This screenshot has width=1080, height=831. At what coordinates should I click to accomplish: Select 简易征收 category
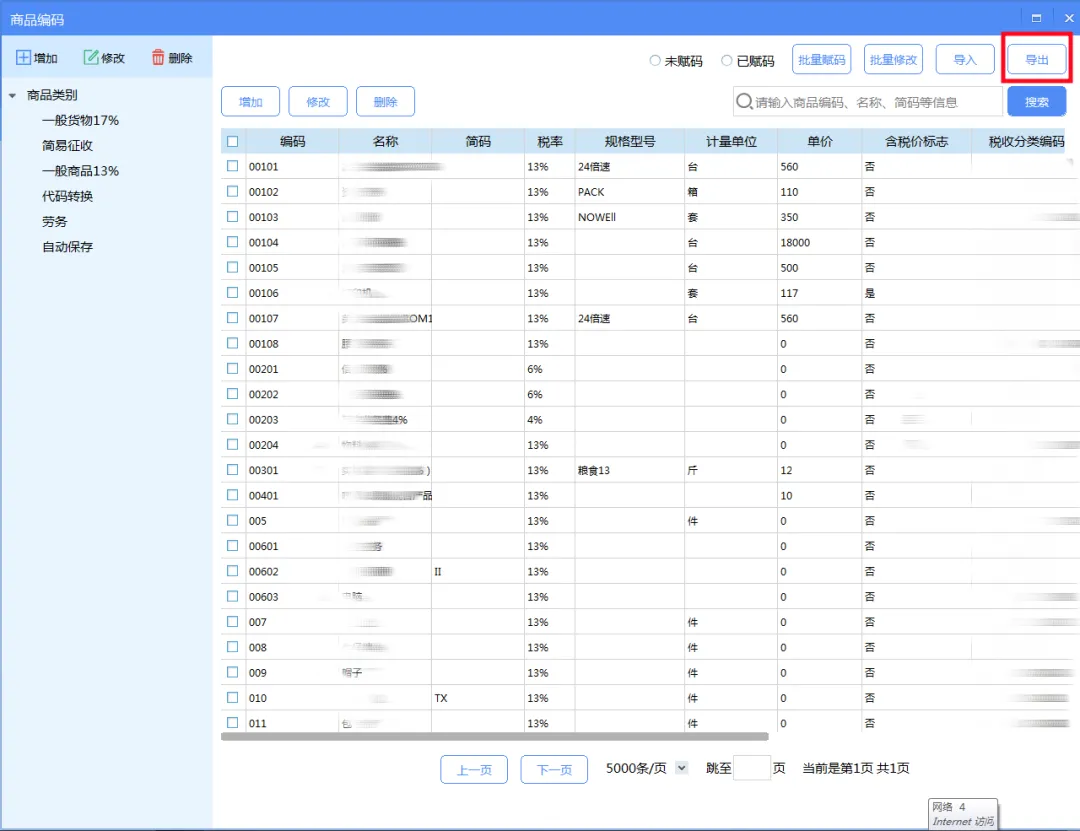click(67, 145)
